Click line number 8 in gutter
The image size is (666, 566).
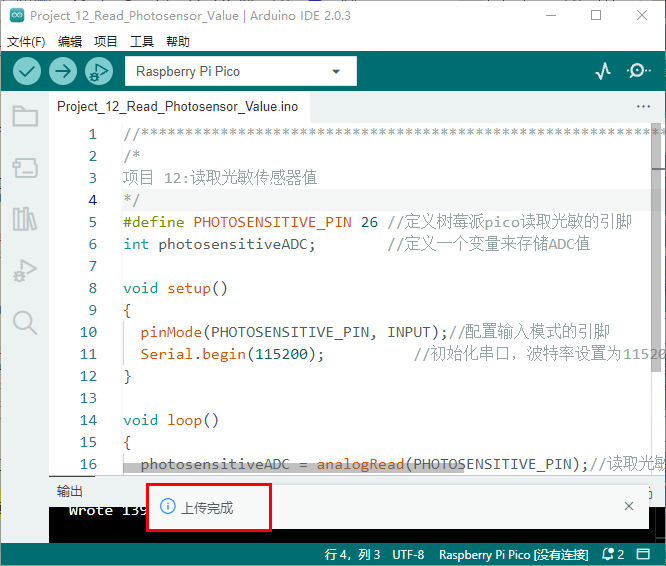(x=93, y=288)
